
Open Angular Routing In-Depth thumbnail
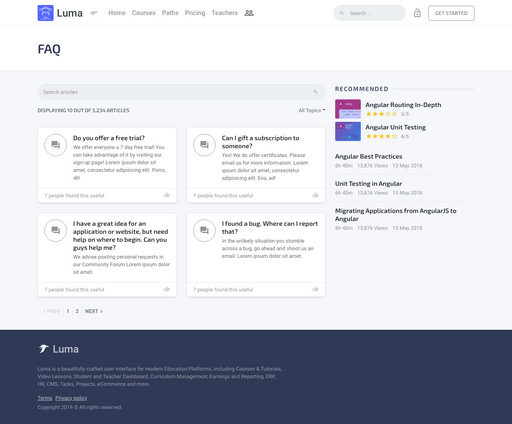point(348,109)
